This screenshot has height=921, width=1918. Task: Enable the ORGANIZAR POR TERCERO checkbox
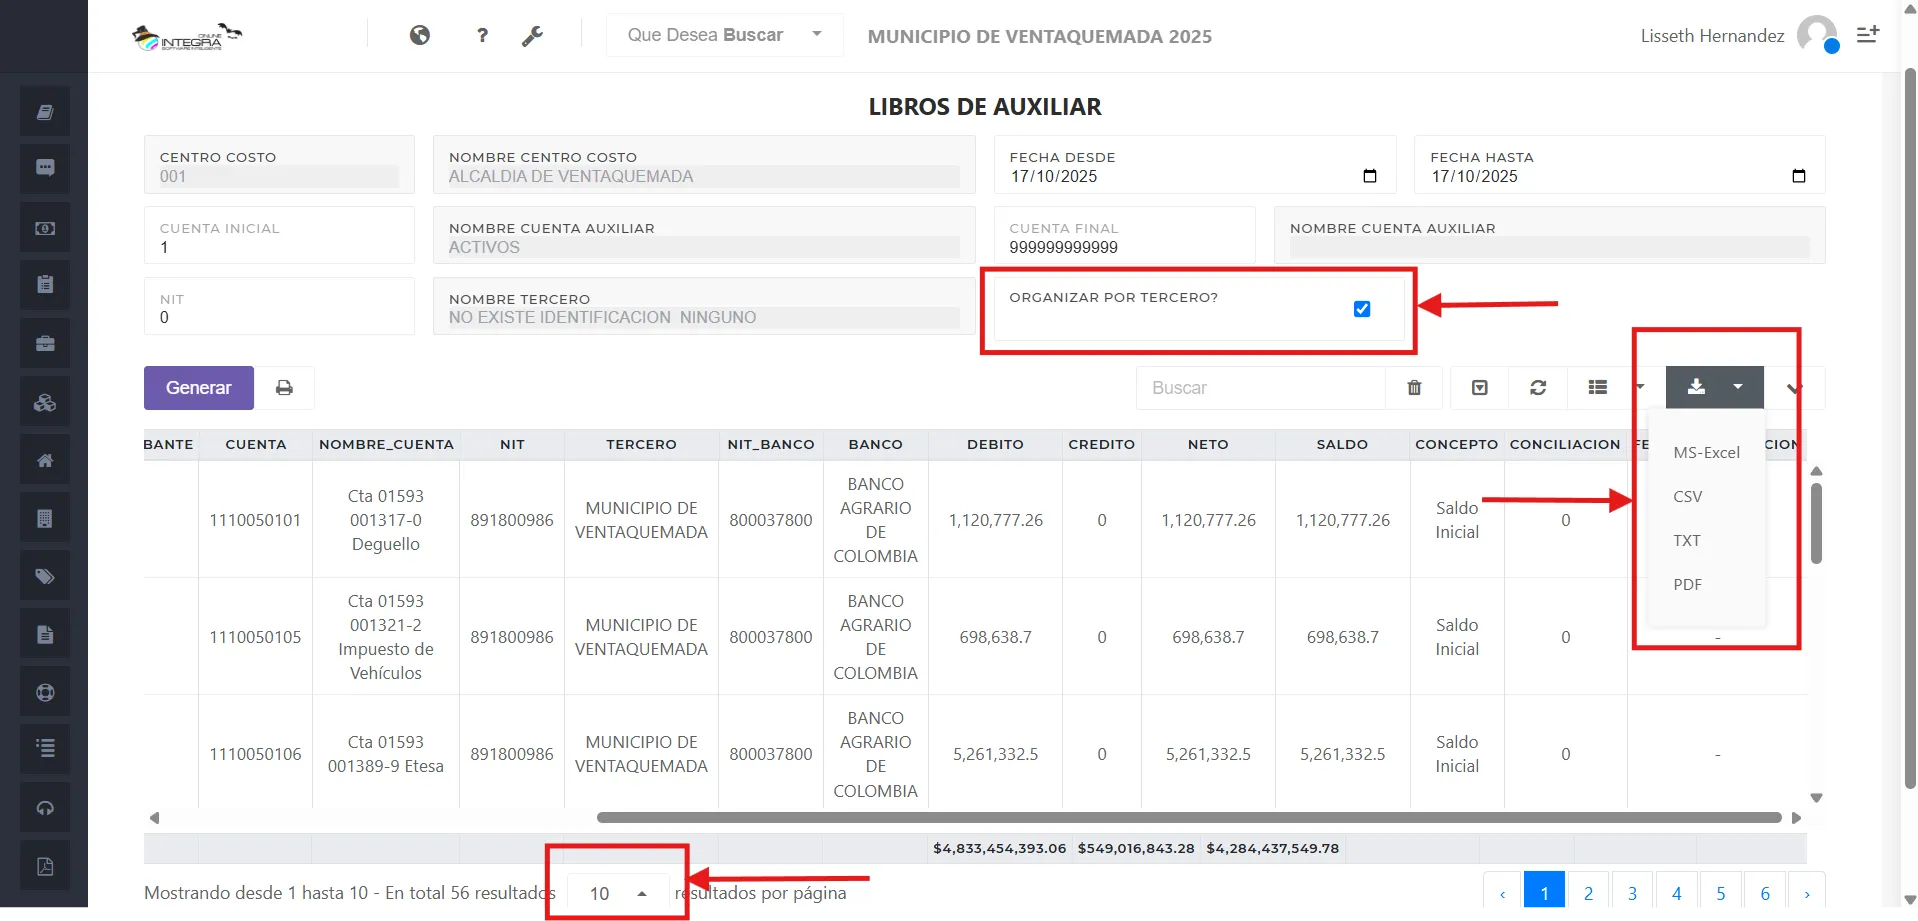[1361, 309]
